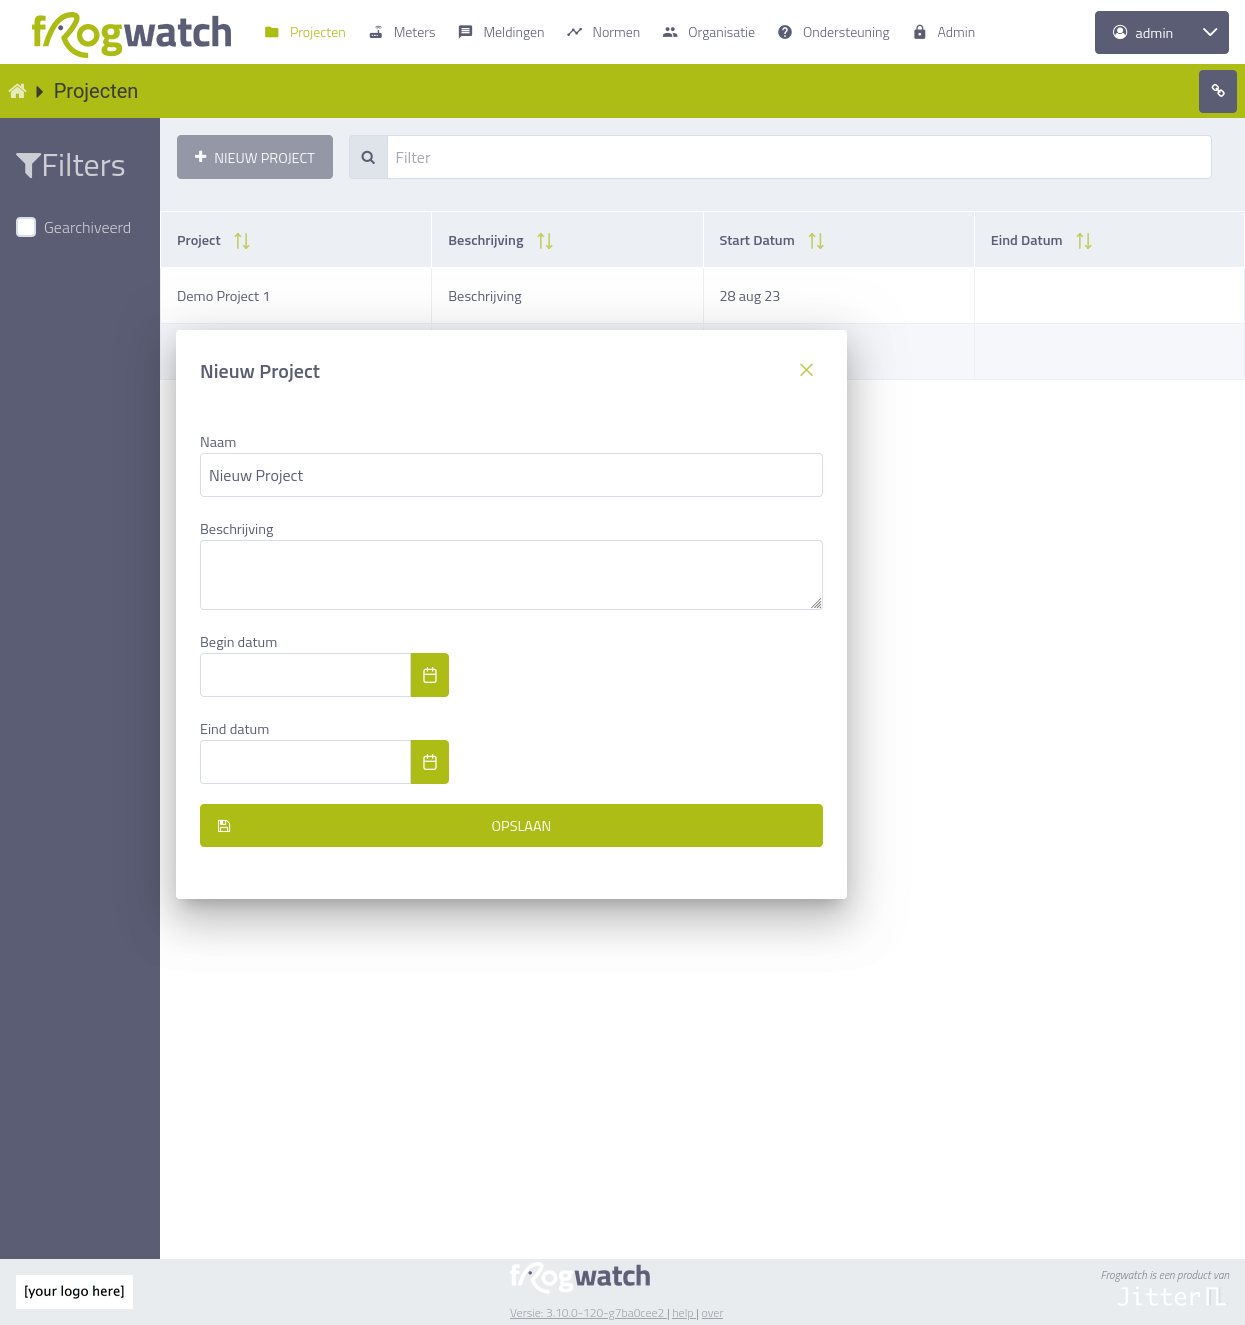Click the OPSLAAN save button
This screenshot has width=1245, height=1325.
click(x=511, y=826)
